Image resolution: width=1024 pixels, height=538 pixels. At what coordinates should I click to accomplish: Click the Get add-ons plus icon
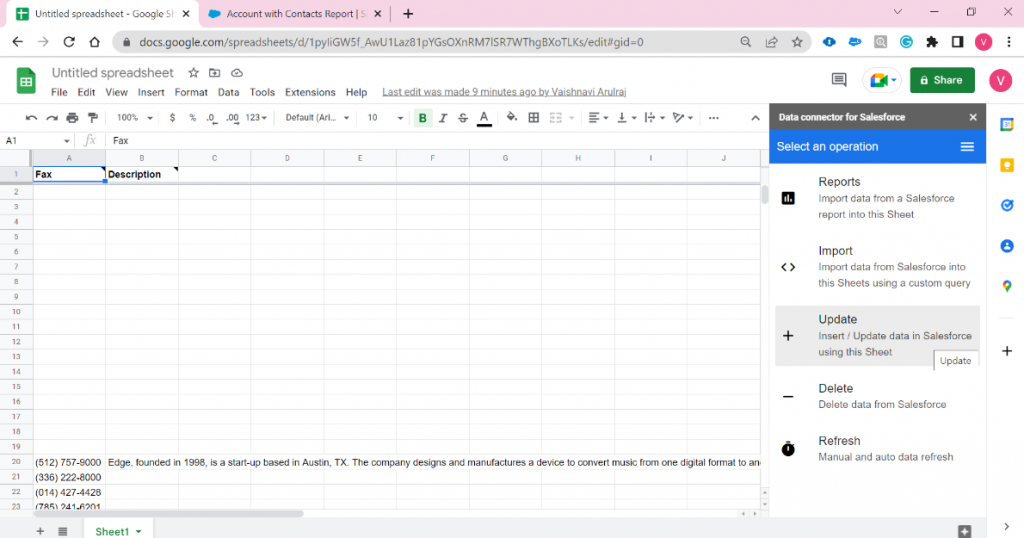pyautogui.click(x=1007, y=351)
